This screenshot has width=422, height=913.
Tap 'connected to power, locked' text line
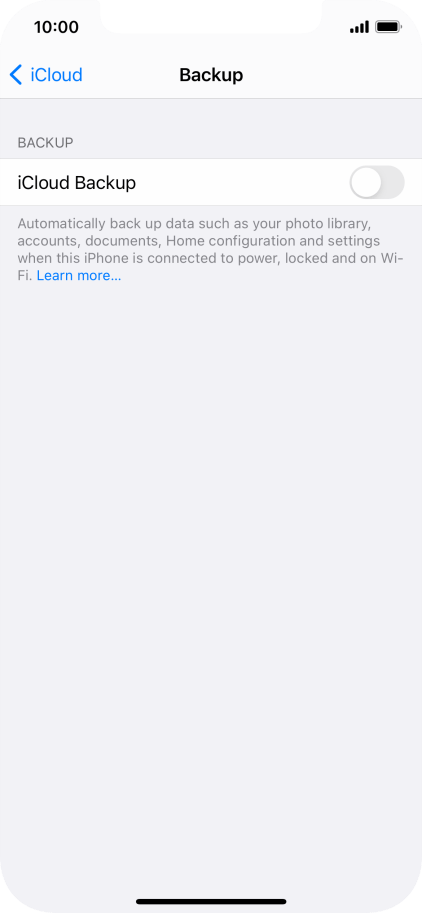pyautogui.click(x=211, y=258)
